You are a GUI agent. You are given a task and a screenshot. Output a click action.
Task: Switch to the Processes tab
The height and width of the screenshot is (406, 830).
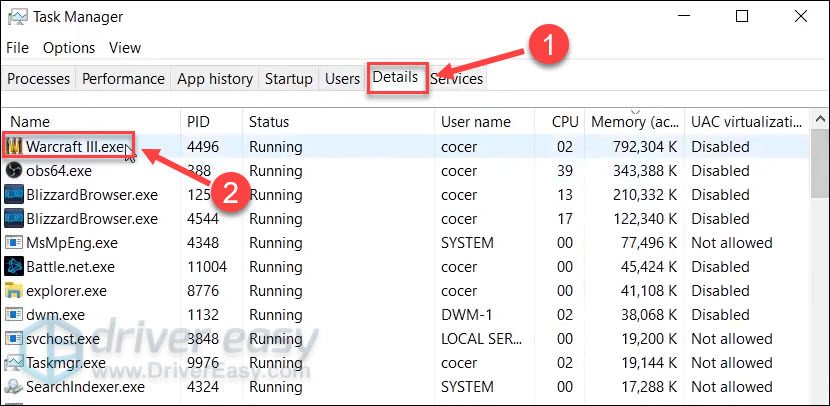39,79
